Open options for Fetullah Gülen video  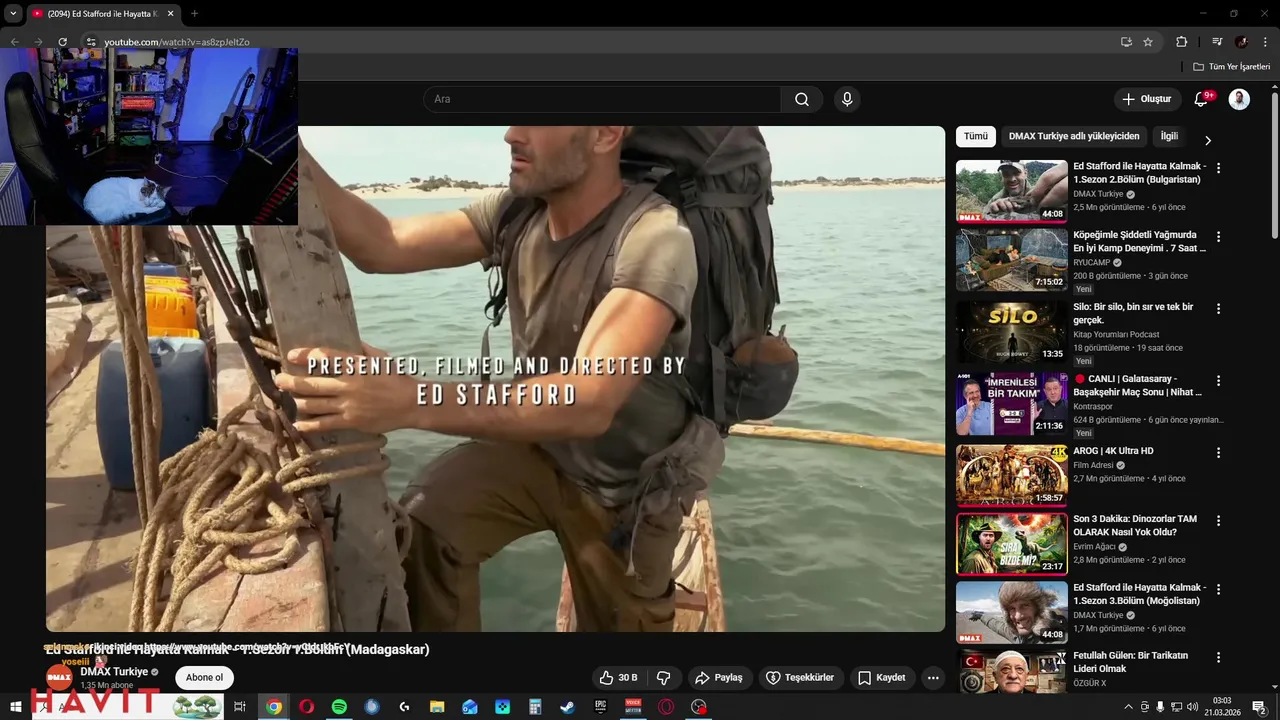pyautogui.click(x=1218, y=657)
